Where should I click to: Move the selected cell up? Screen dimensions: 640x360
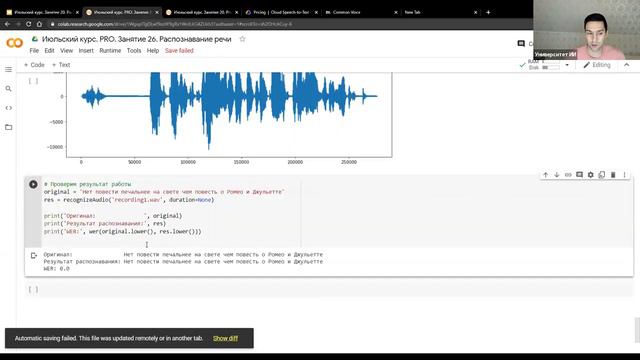coord(546,175)
